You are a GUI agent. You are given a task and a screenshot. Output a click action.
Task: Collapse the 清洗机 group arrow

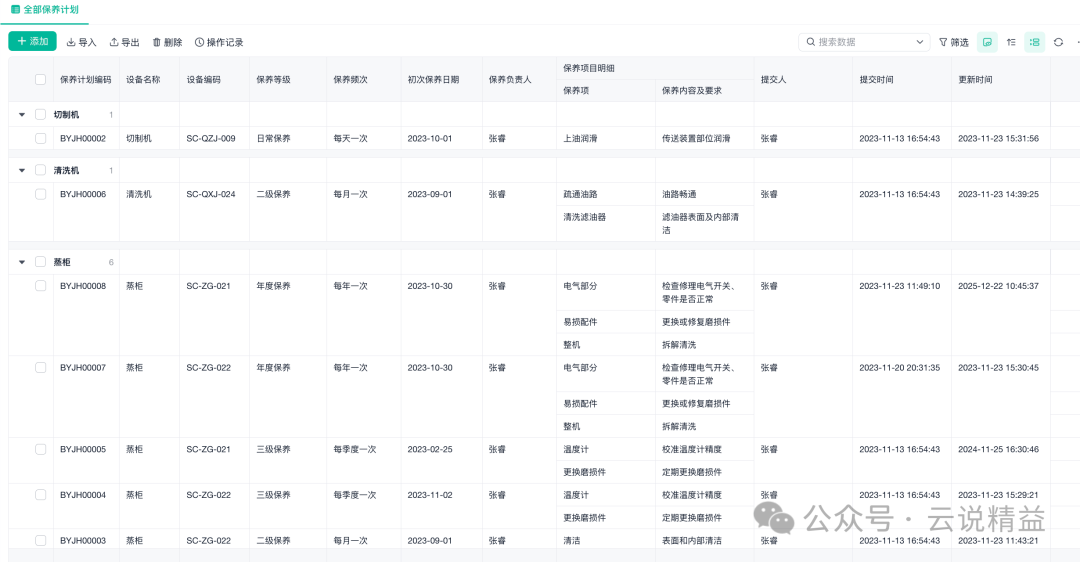(x=22, y=170)
